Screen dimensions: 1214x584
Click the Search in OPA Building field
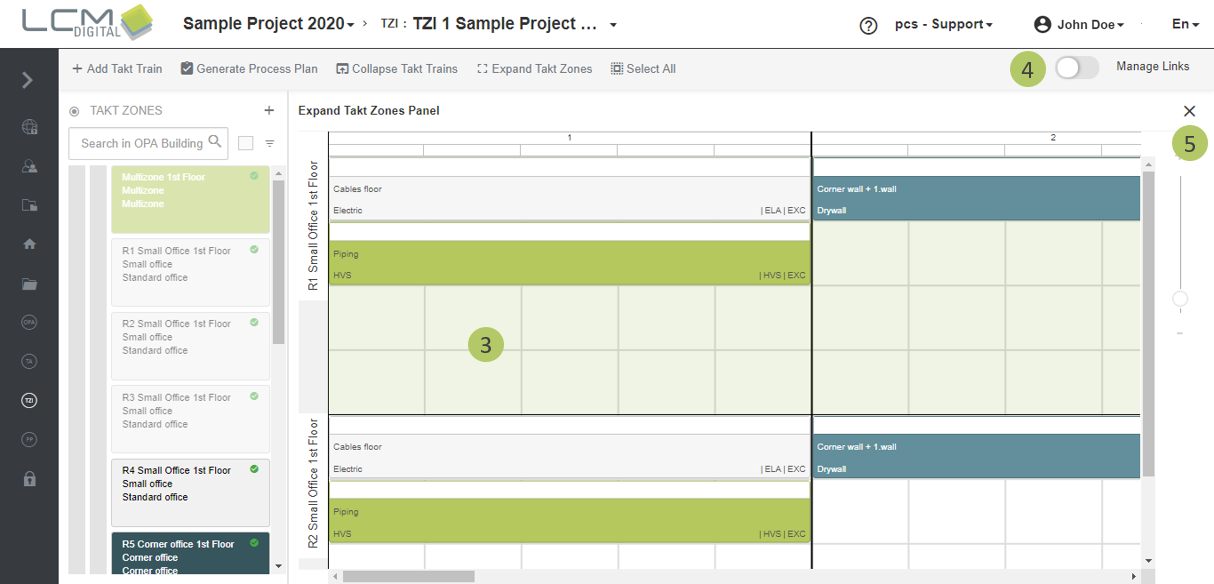(140, 144)
